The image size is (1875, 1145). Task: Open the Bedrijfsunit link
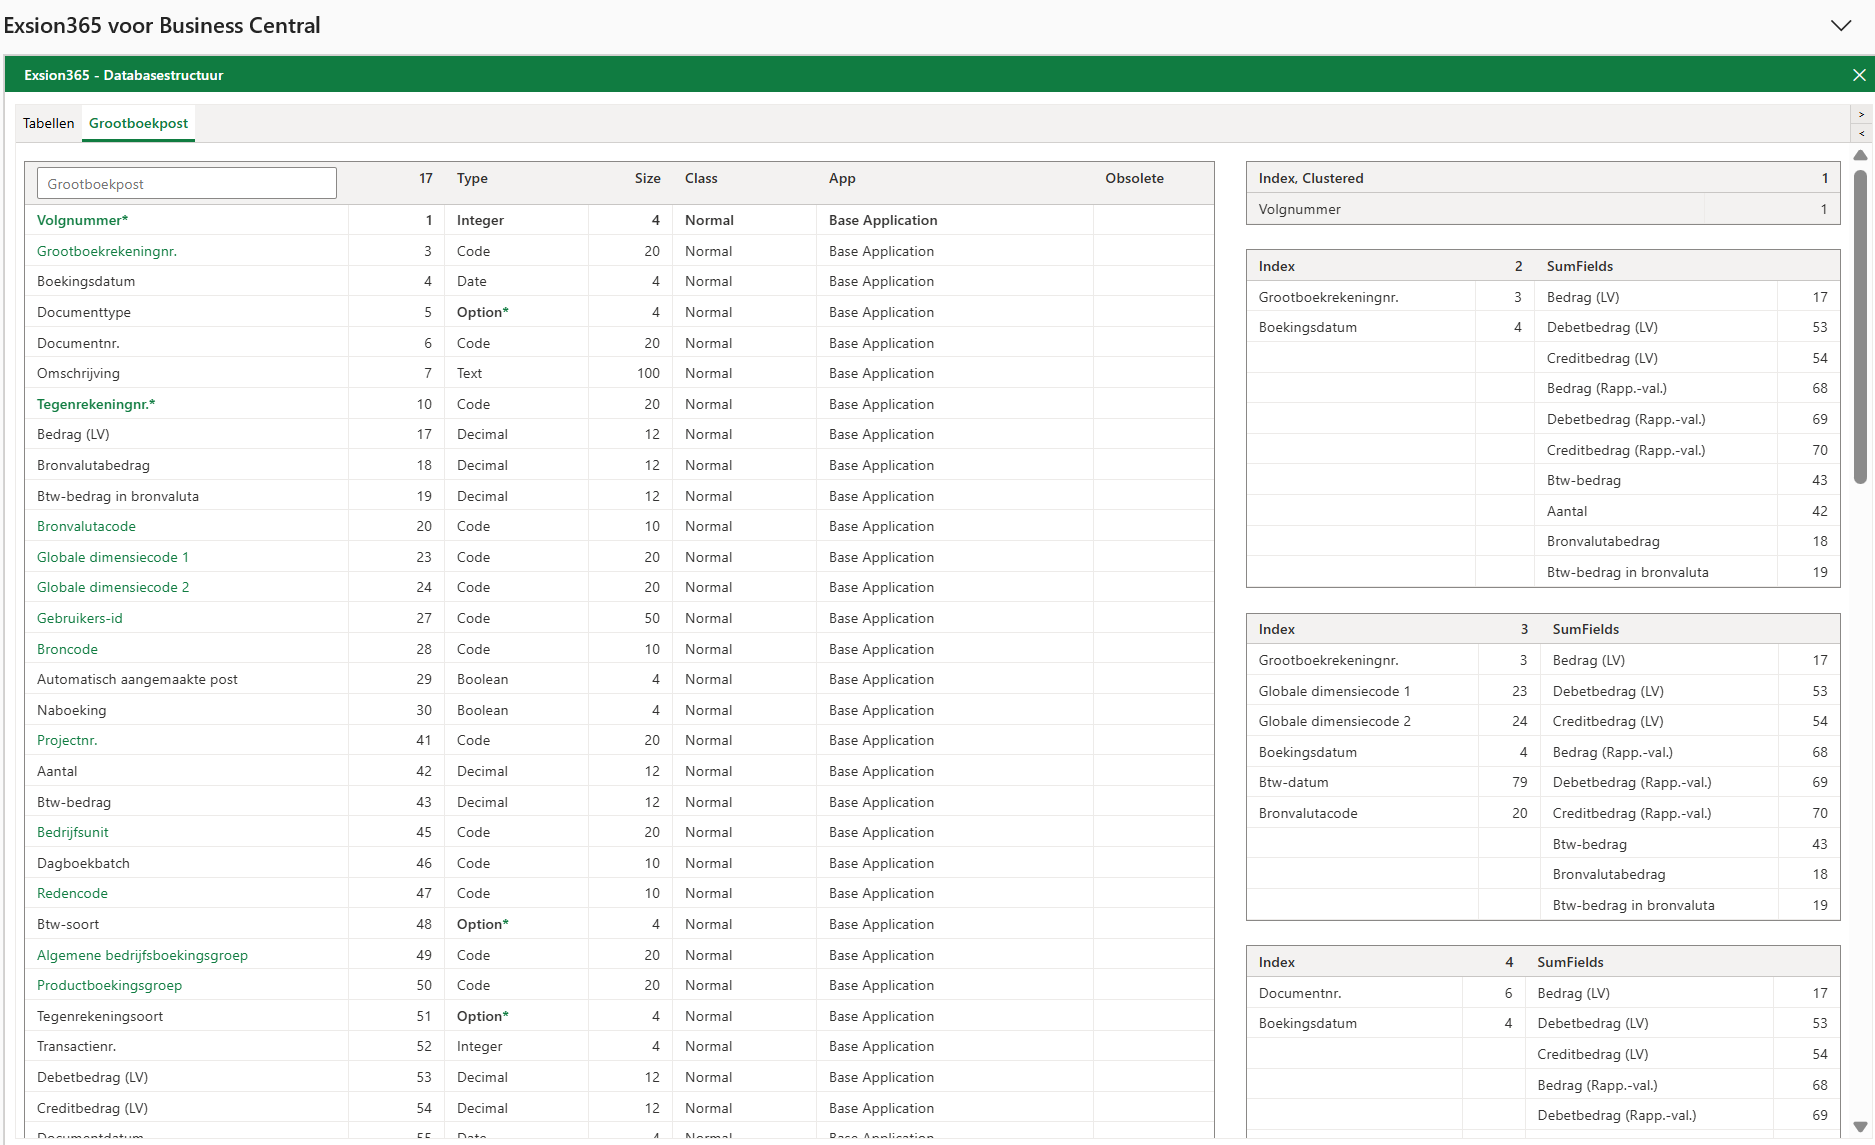(73, 832)
